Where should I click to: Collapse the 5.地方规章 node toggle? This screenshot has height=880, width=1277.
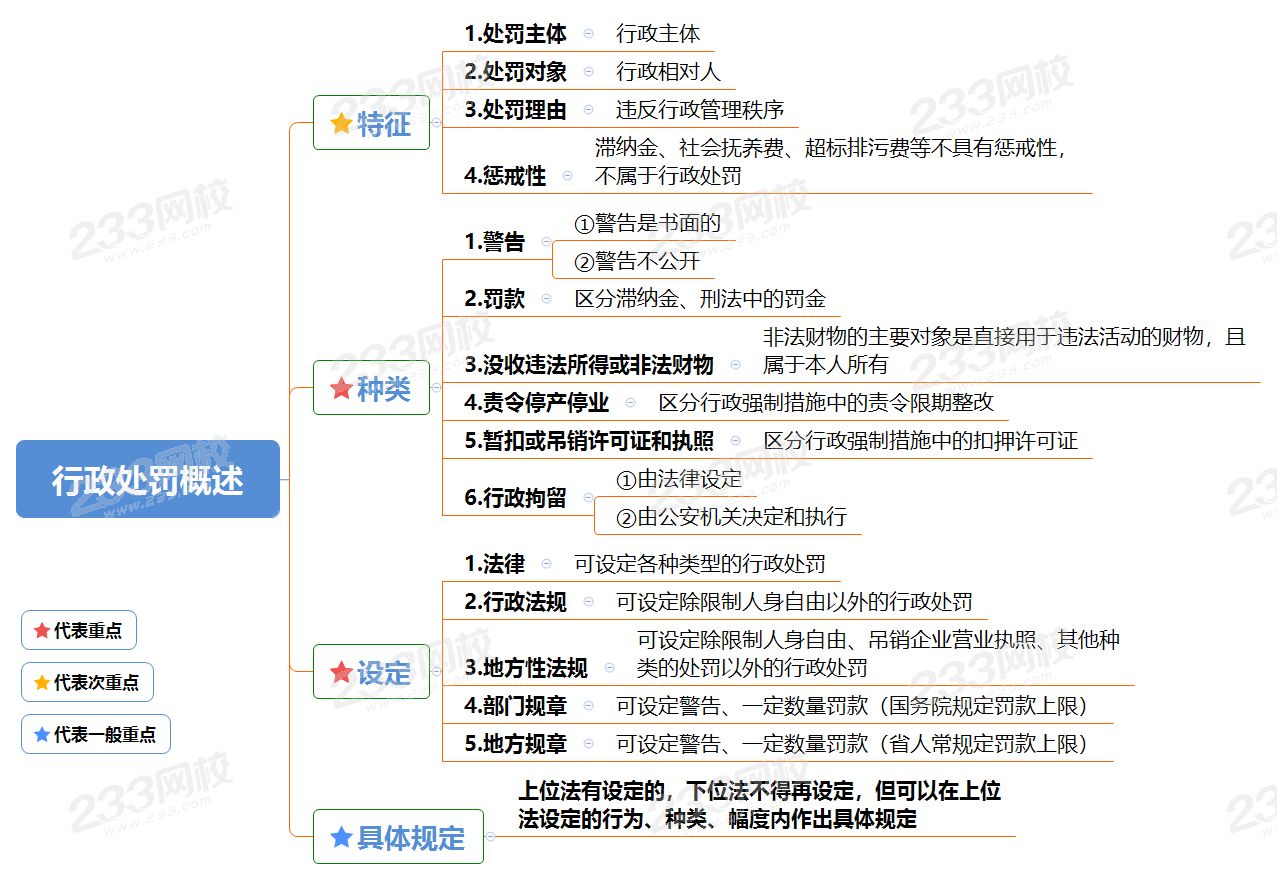point(588,743)
